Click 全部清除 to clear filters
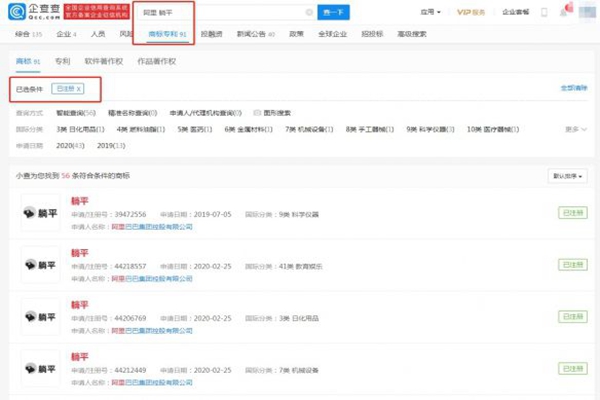600x400 pixels. pyautogui.click(x=573, y=89)
